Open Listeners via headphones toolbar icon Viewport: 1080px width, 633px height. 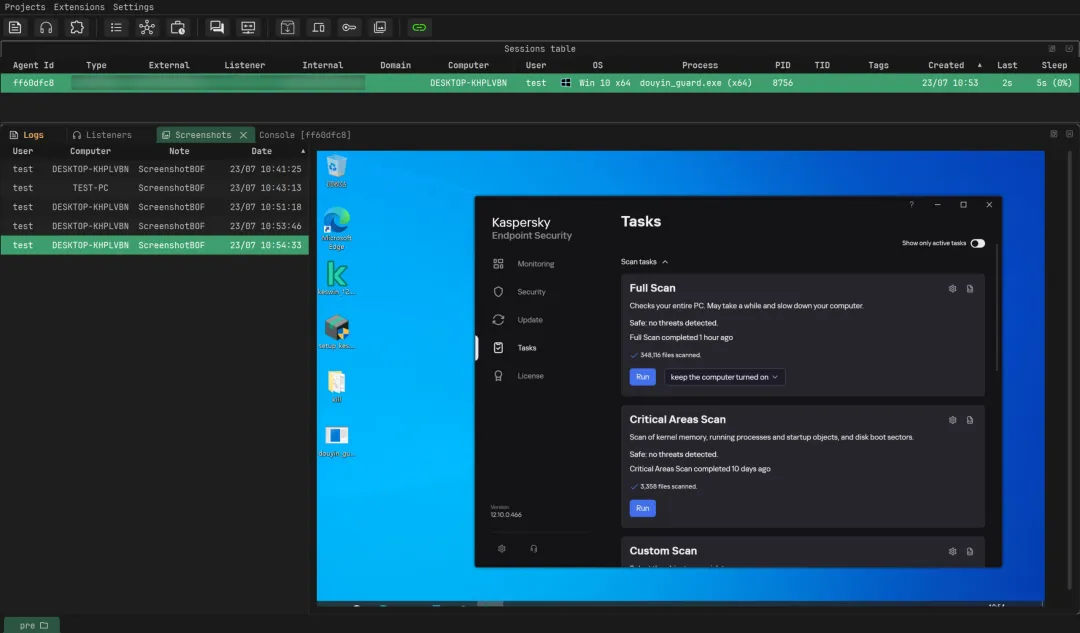(x=46, y=28)
